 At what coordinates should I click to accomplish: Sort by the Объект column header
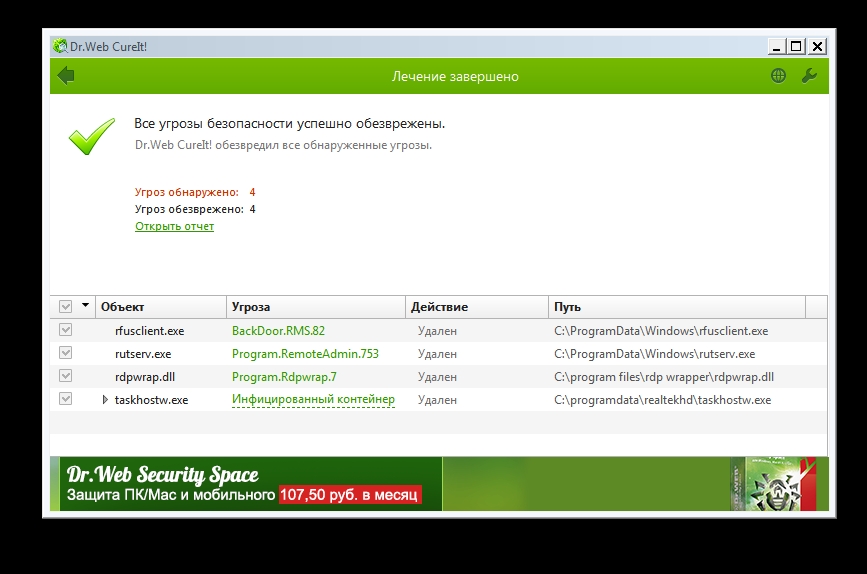[161, 307]
